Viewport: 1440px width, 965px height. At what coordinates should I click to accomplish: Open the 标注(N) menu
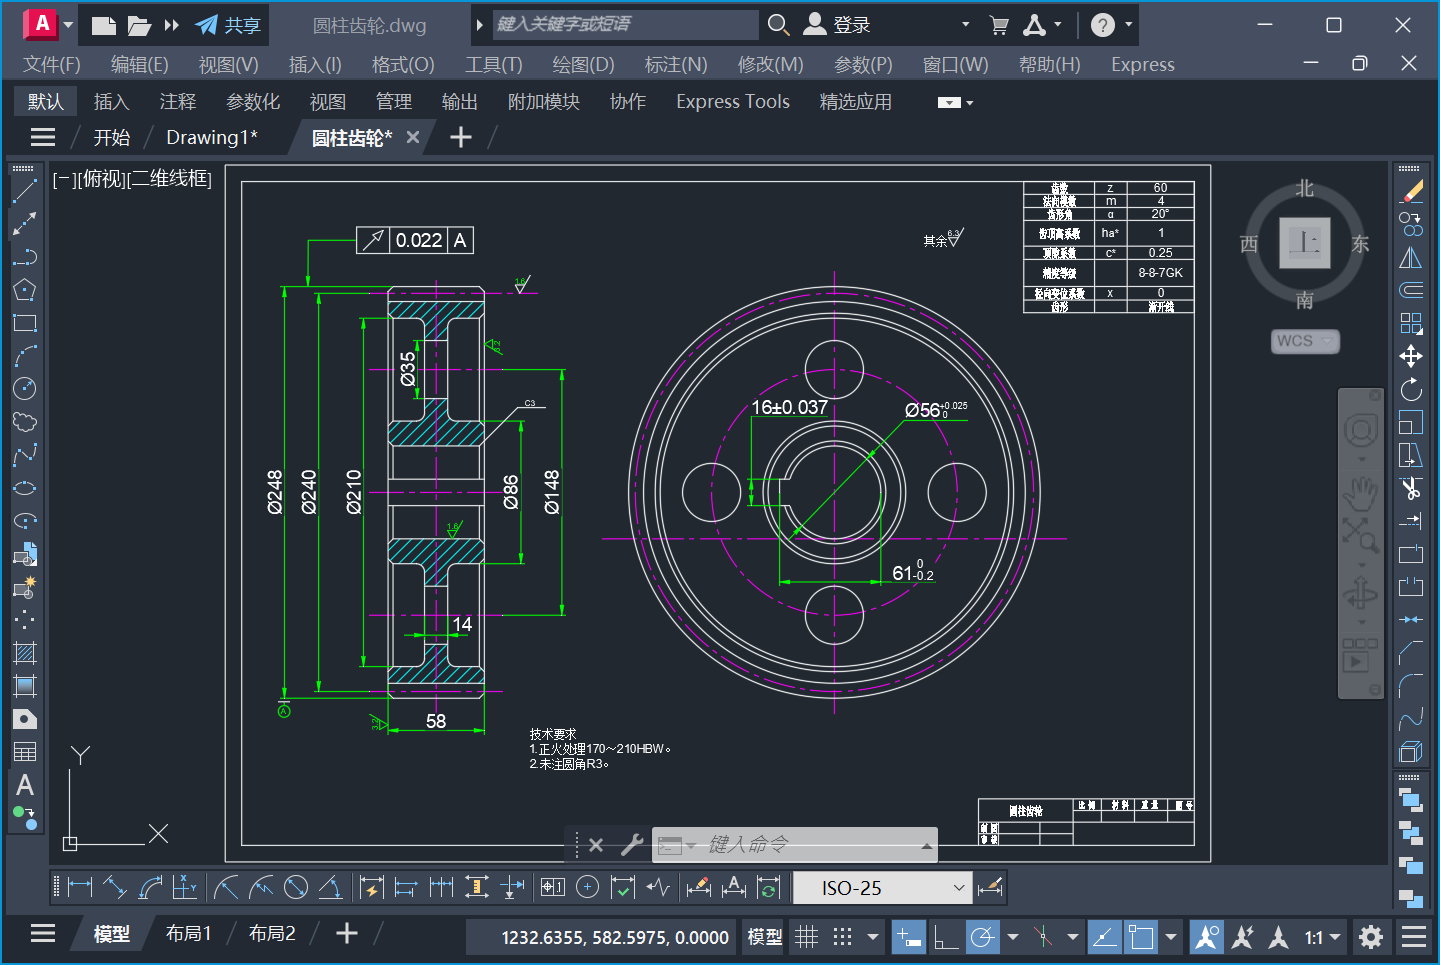click(x=675, y=65)
